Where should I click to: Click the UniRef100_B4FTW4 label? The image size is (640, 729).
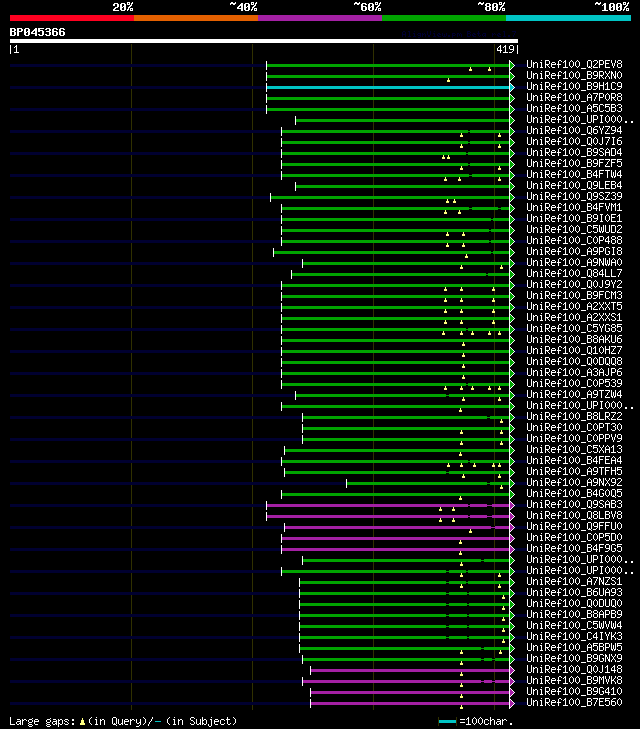574,174
